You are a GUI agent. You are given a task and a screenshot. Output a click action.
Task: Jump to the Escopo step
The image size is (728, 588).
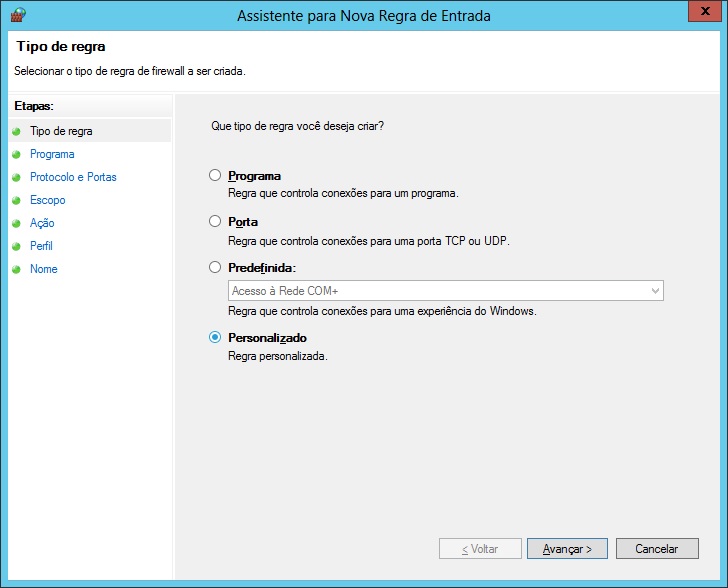(48, 200)
